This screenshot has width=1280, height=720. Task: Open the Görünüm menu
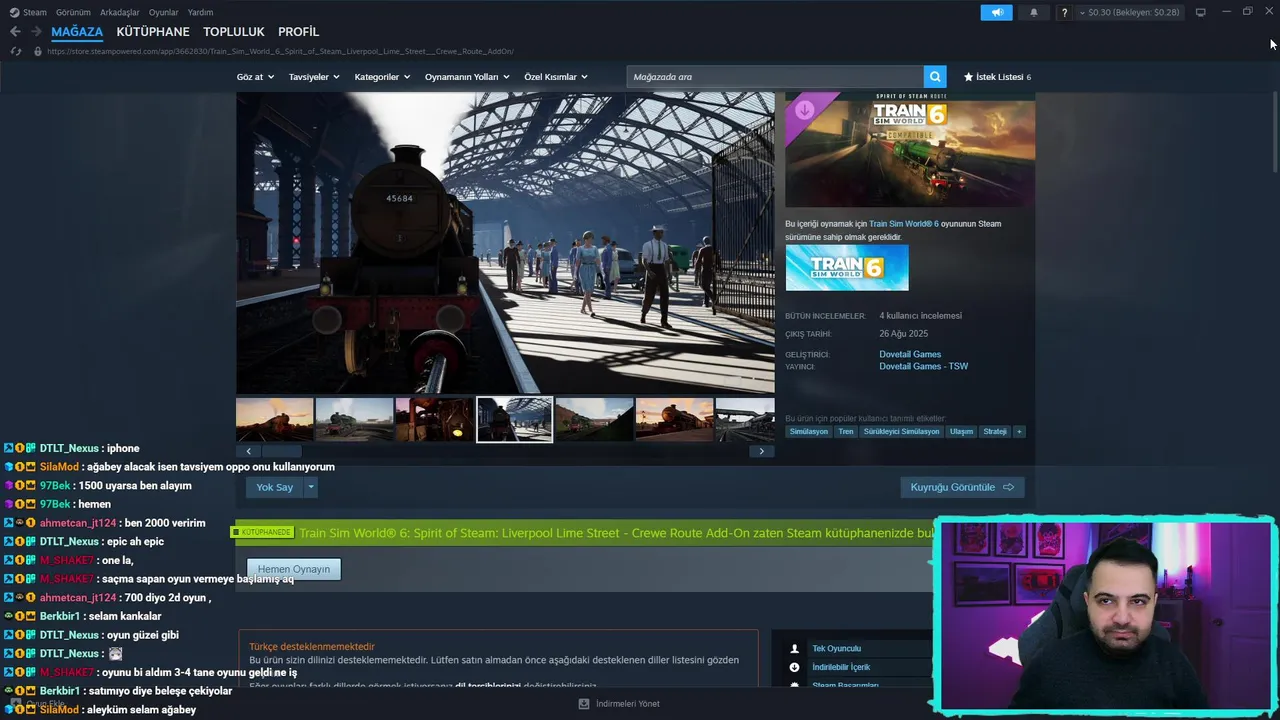pyautogui.click(x=73, y=12)
